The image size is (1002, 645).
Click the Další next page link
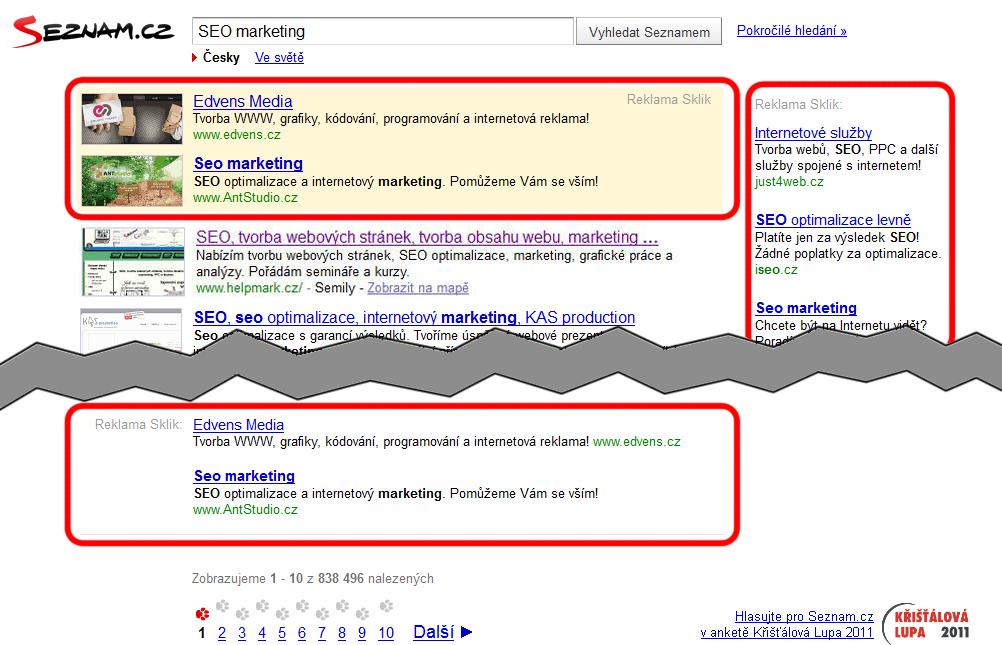click(433, 632)
